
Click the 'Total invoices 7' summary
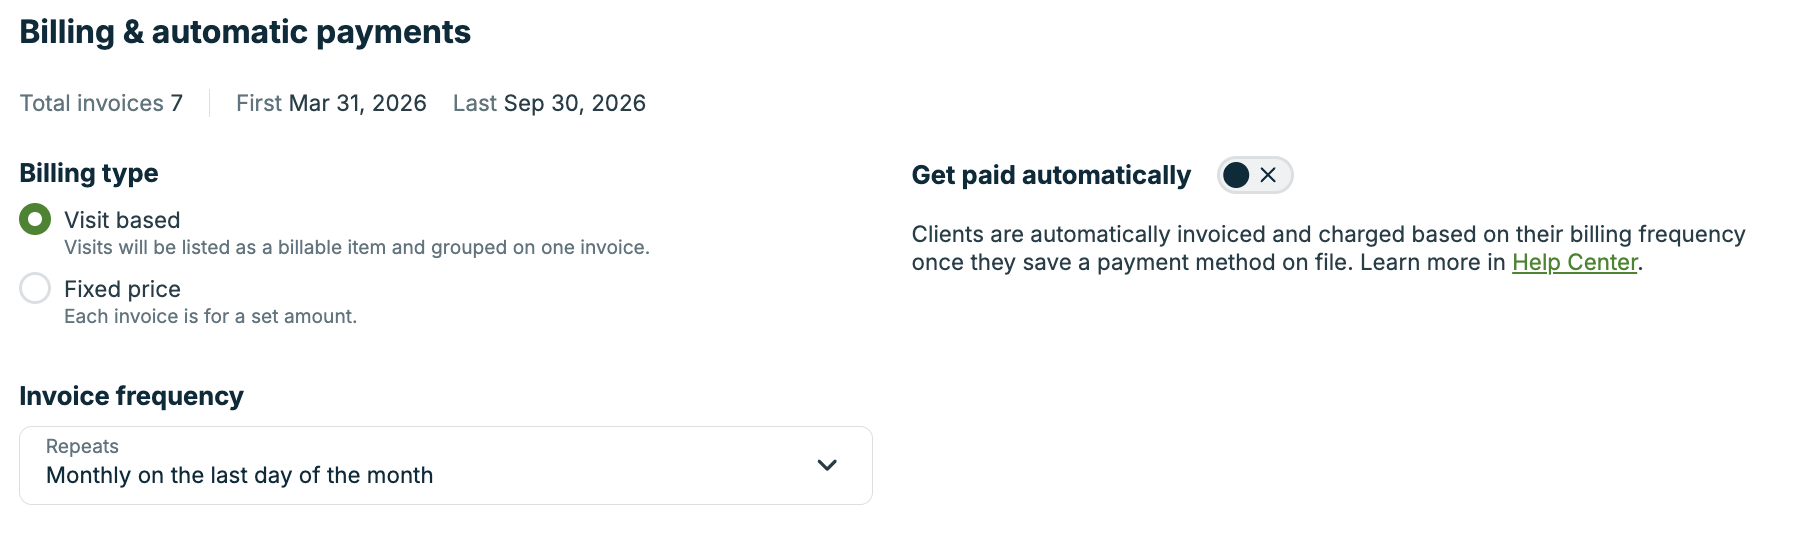tap(101, 103)
